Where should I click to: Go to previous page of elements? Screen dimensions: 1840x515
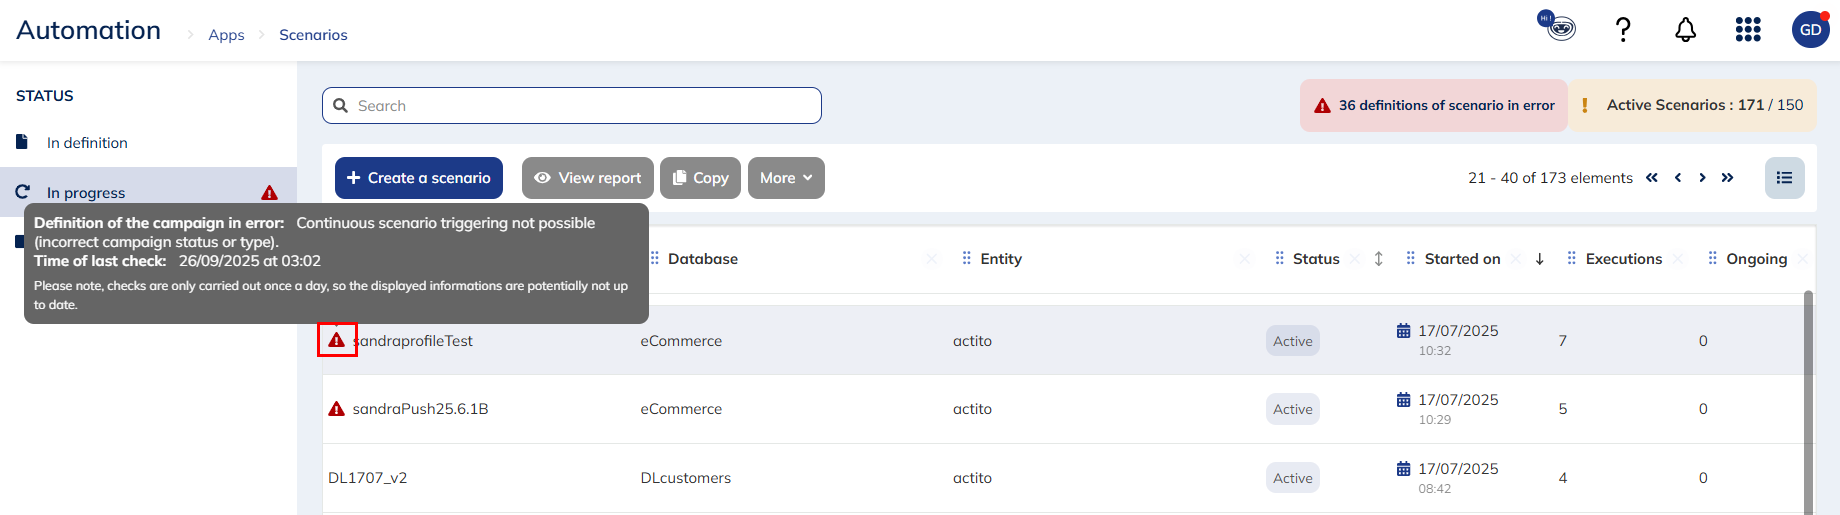1677,178
